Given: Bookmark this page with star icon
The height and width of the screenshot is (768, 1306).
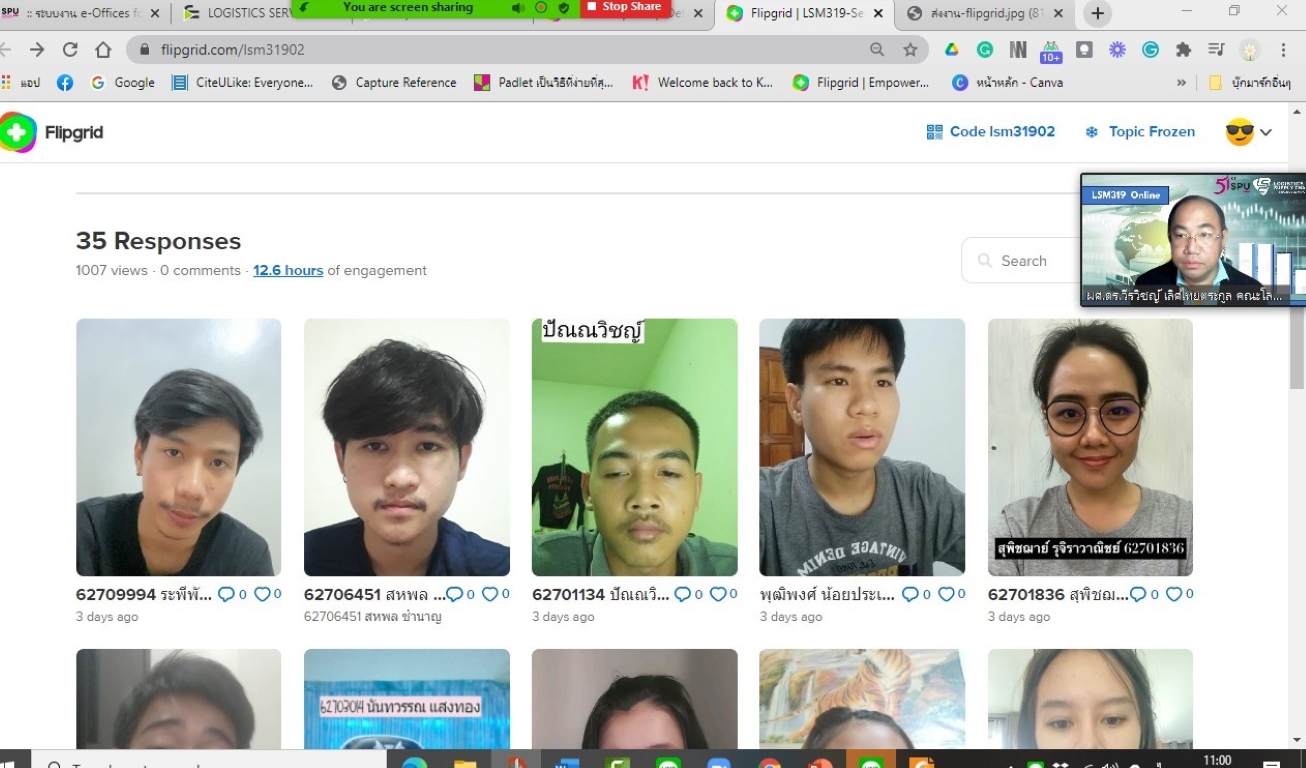Looking at the screenshot, I should pyautogui.click(x=910, y=50).
